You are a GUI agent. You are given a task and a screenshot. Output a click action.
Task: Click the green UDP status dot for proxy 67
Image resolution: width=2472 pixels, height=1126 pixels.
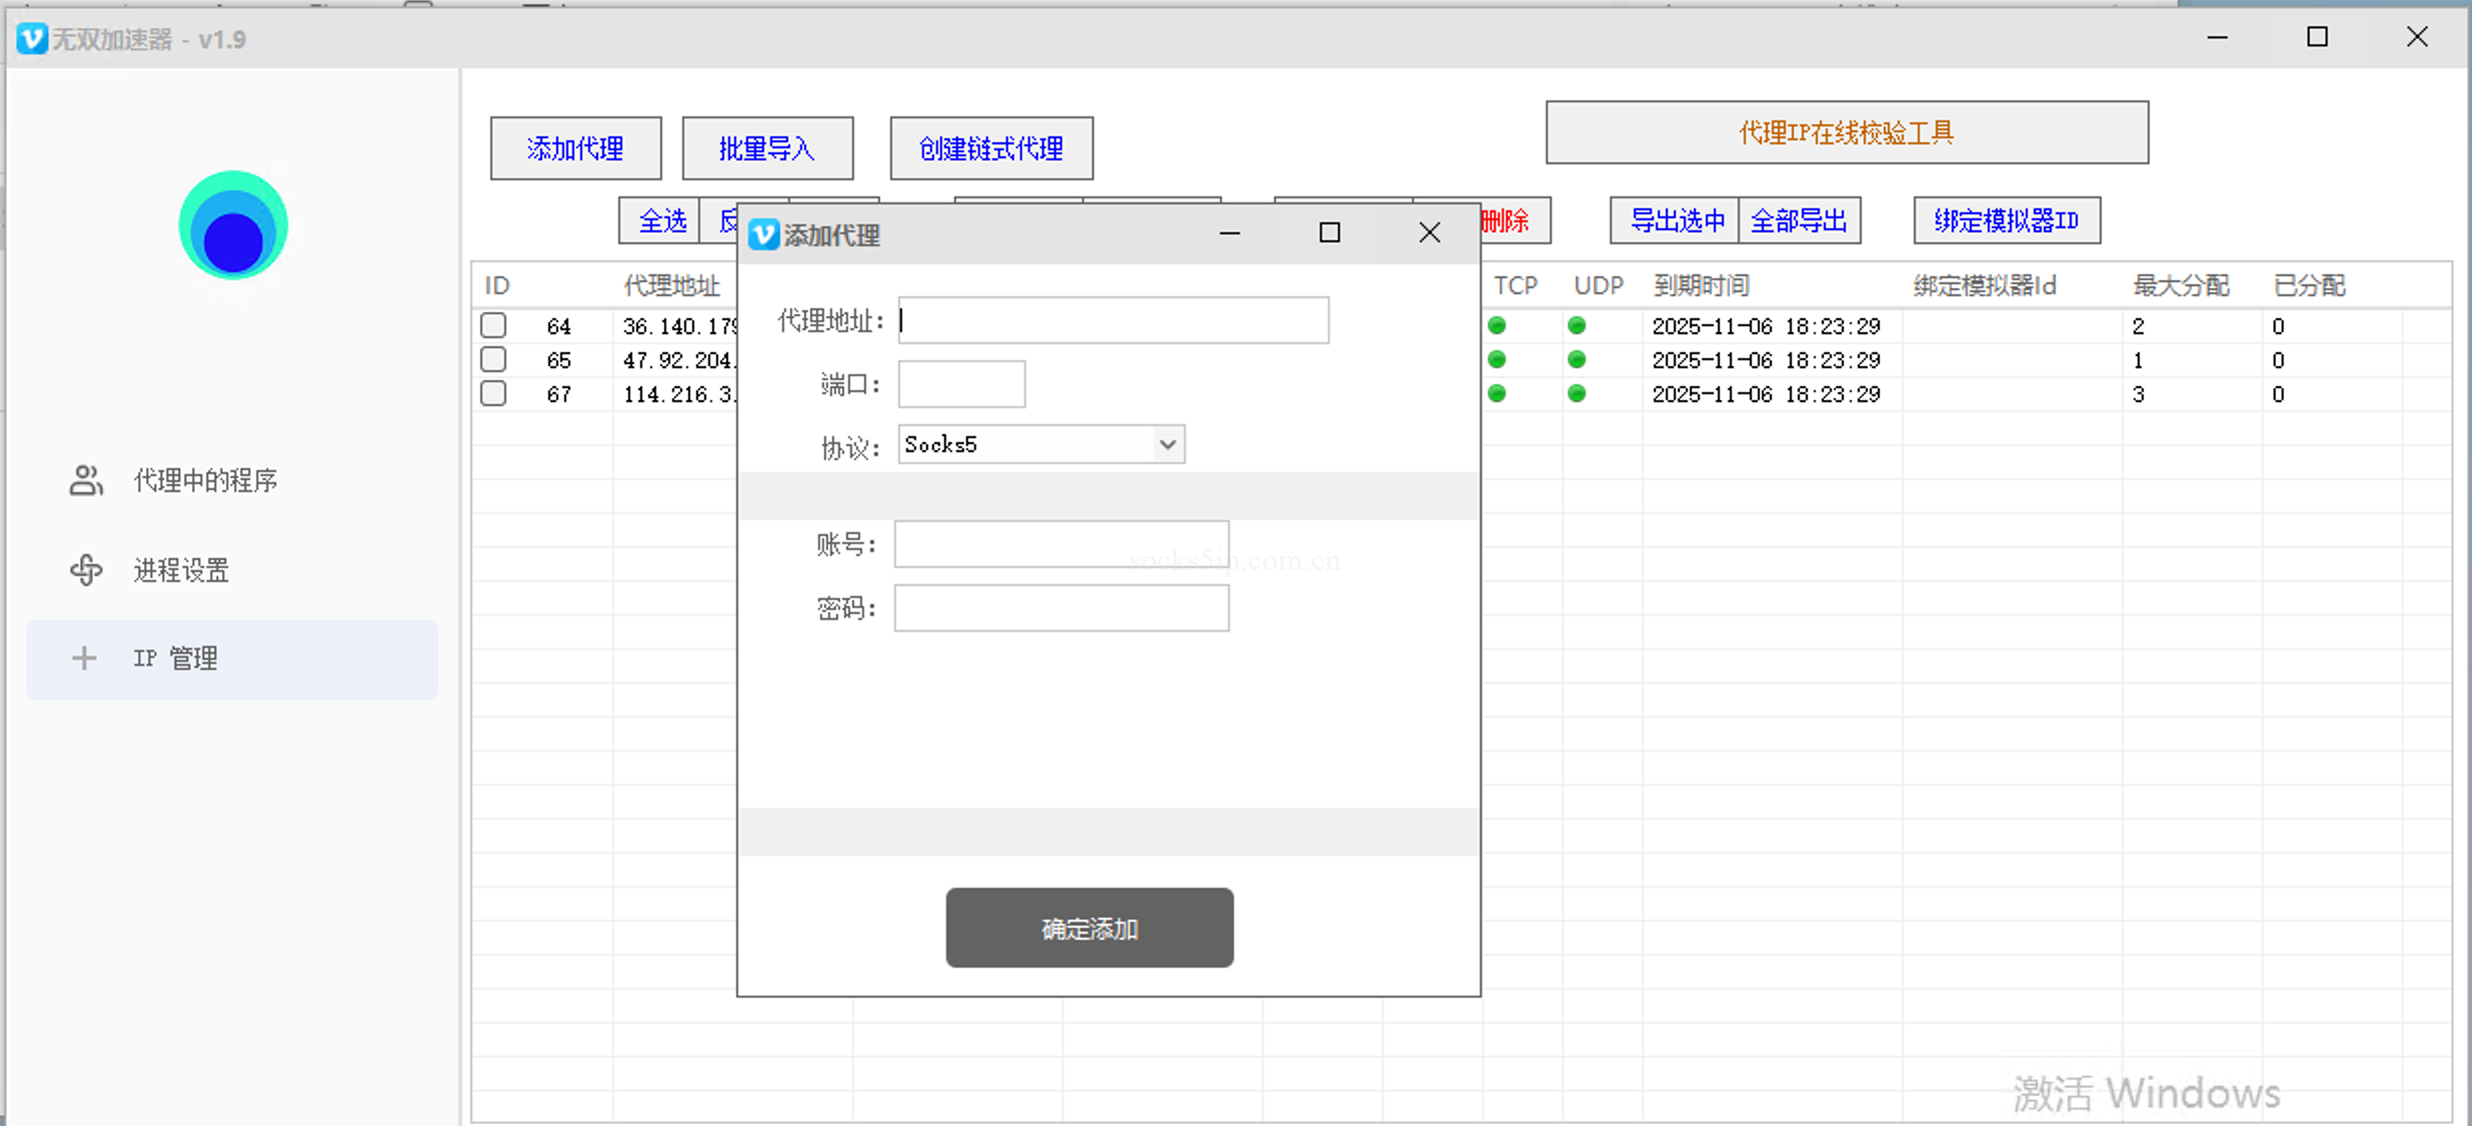pos(1577,393)
